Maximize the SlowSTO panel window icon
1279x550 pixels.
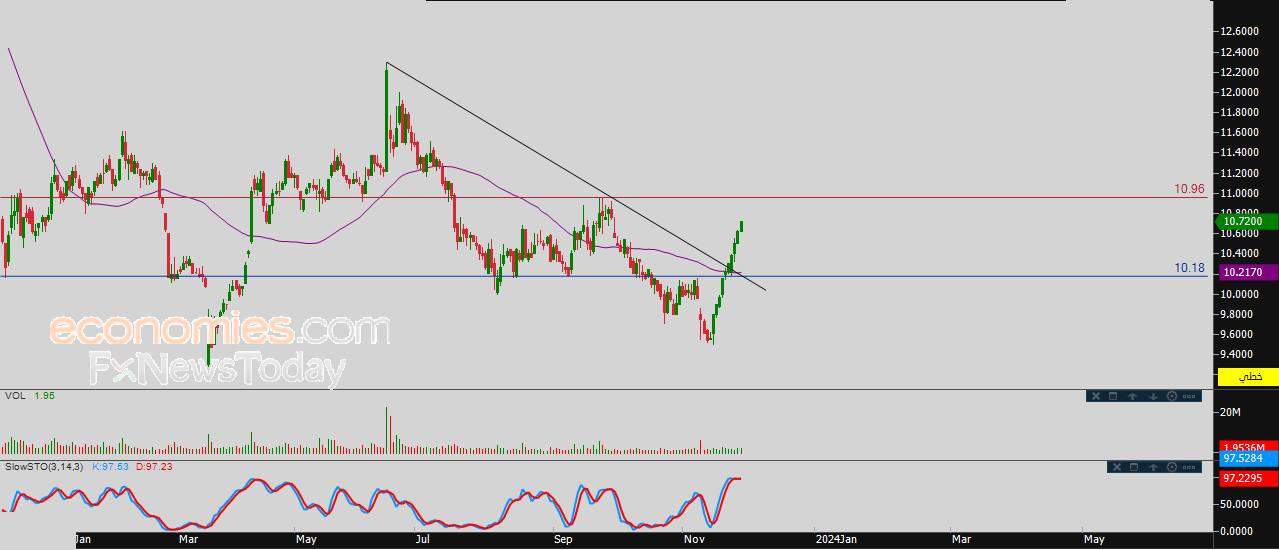click(x=1134, y=467)
